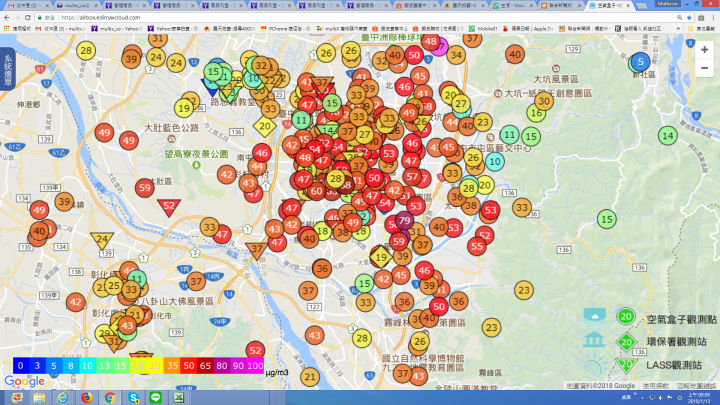Open Firefox from the taskbar
The width and height of the screenshot is (720, 405).
(86, 397)
